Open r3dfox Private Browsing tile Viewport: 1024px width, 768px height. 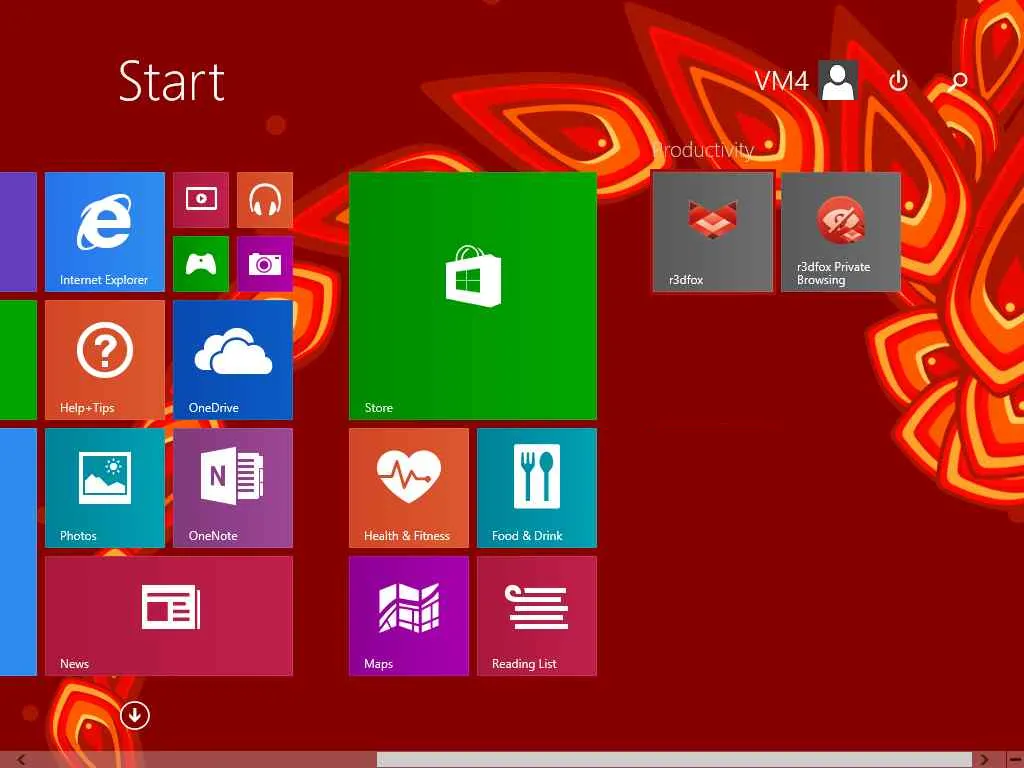tap(841, 232)
